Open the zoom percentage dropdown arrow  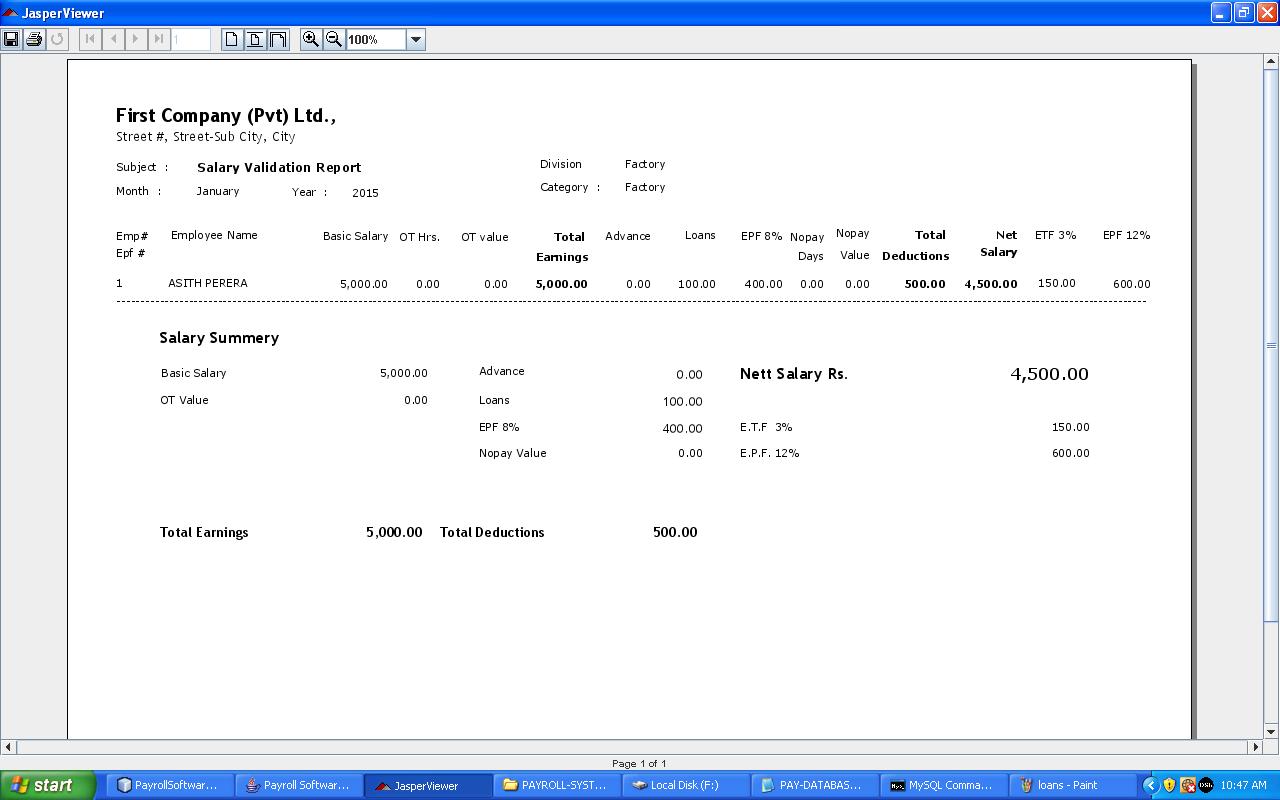pyautogui.click(x=417, y=39)
